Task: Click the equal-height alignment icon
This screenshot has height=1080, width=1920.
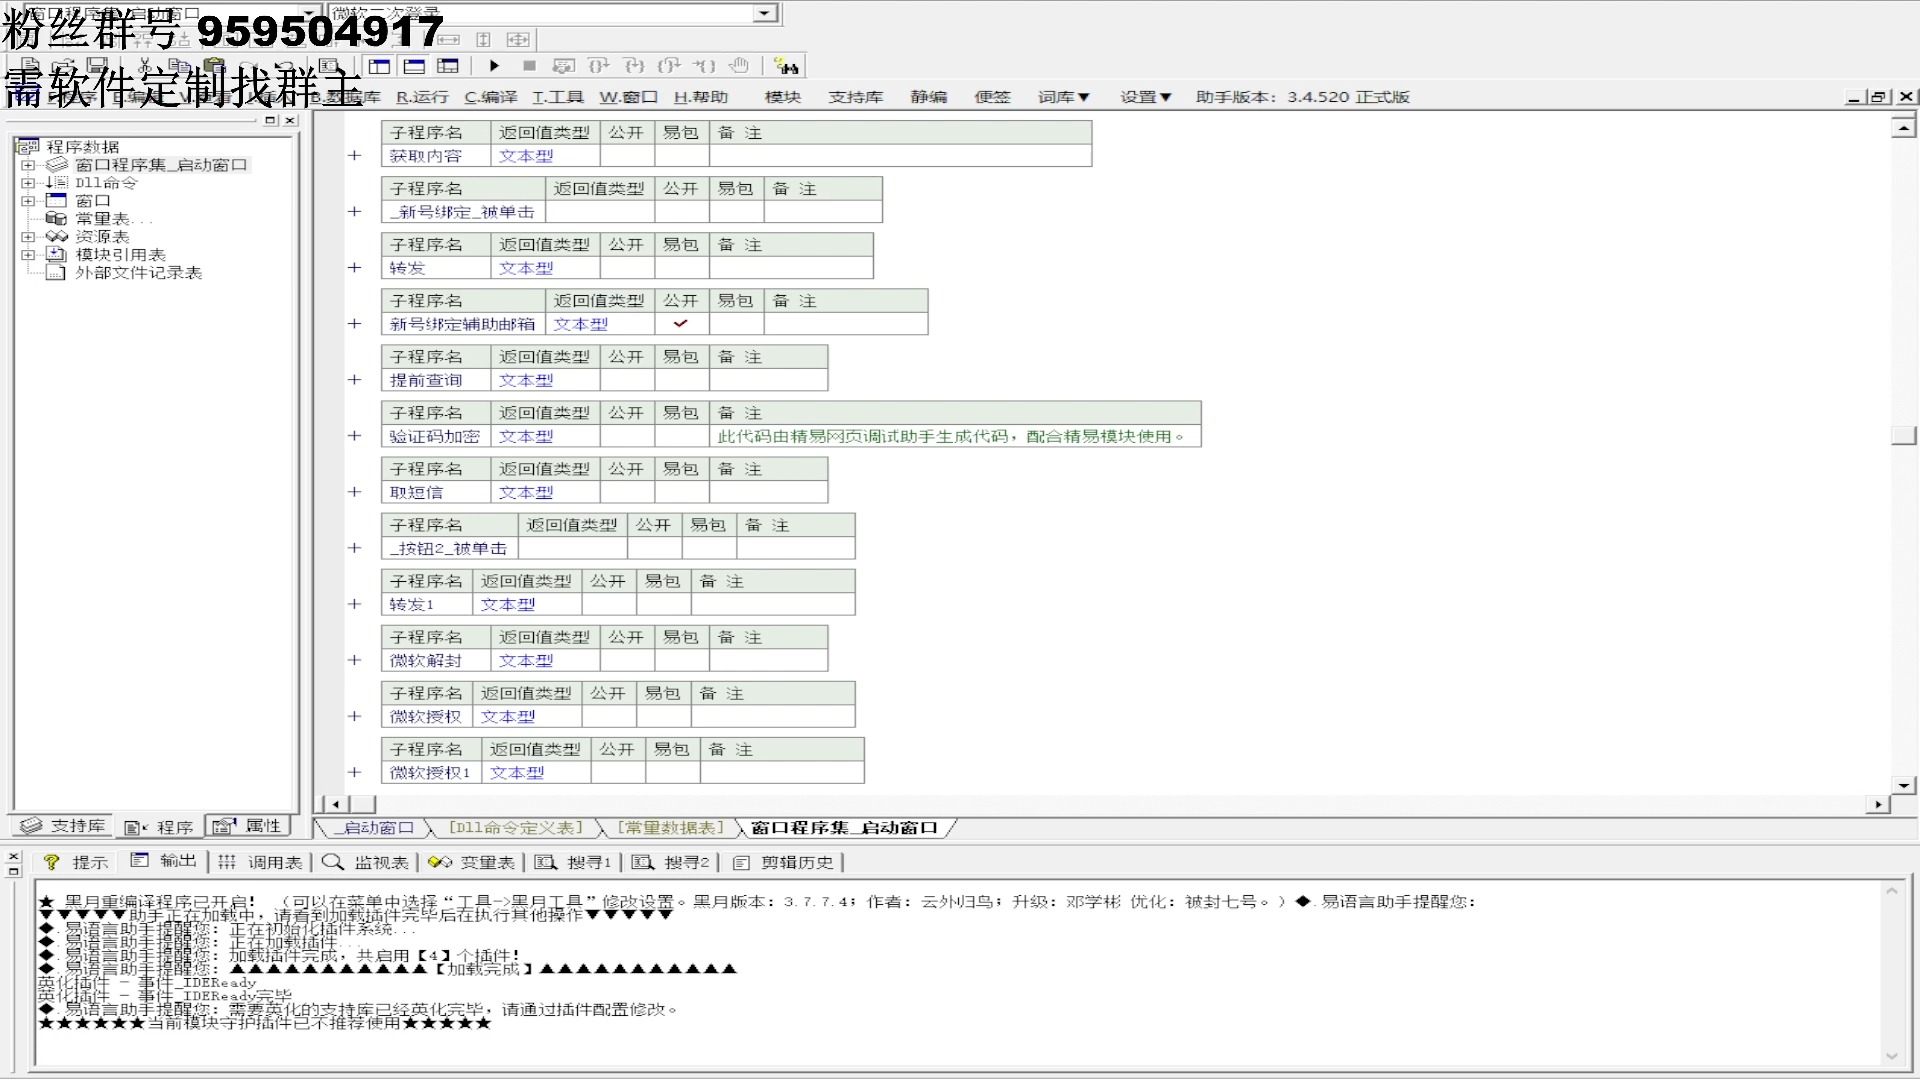Action: (483, 40)
